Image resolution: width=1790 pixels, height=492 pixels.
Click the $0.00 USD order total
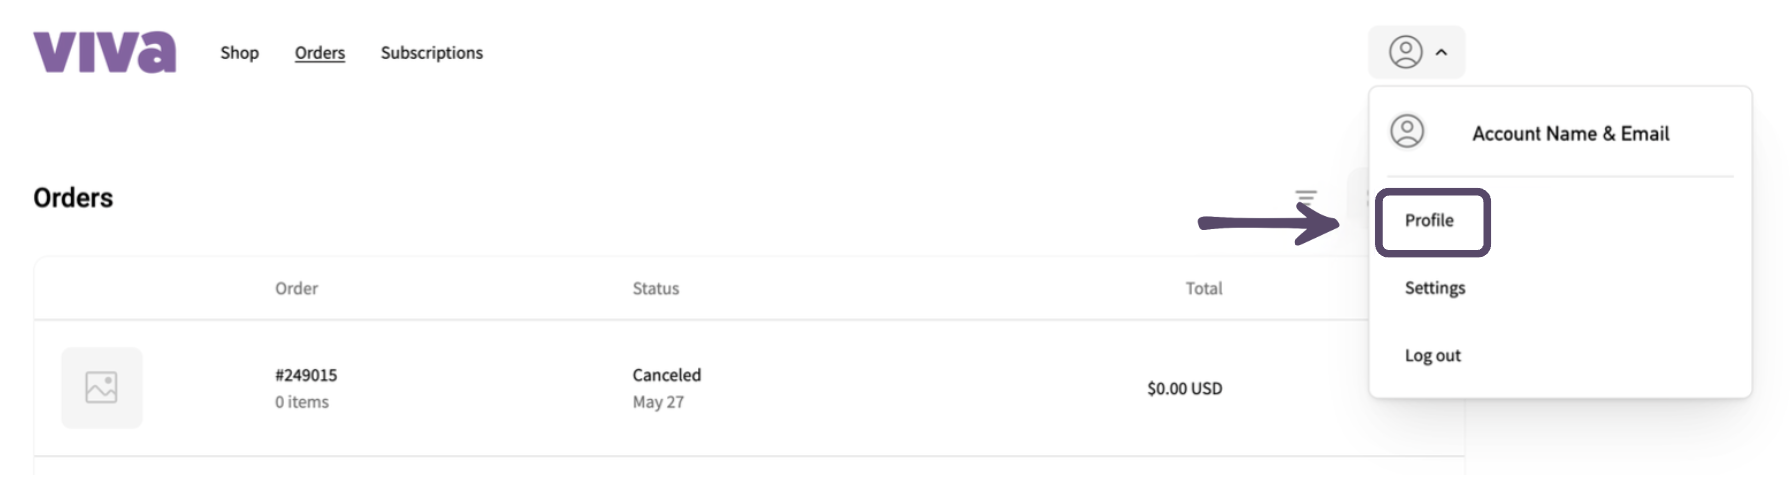pyautogui.click(x=1185, y=388)
